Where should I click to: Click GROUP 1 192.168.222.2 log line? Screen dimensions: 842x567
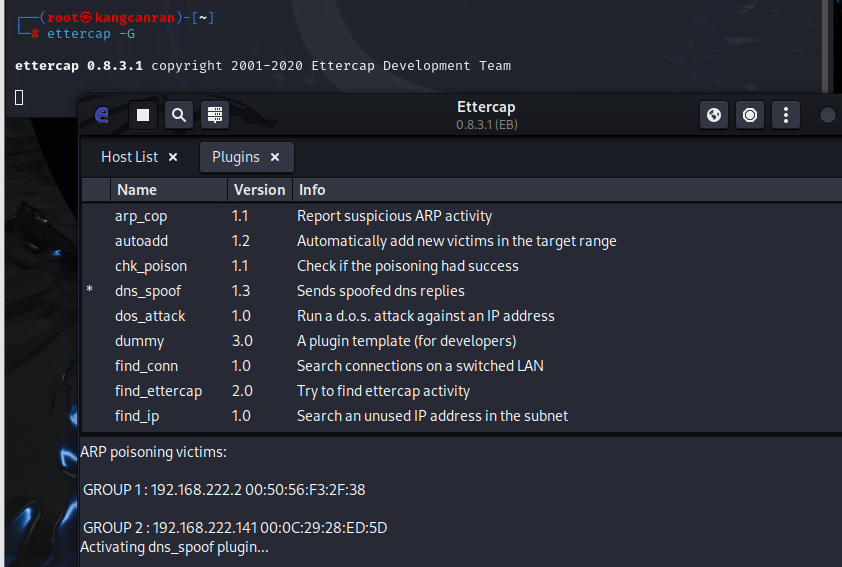(x=224, y=490)
